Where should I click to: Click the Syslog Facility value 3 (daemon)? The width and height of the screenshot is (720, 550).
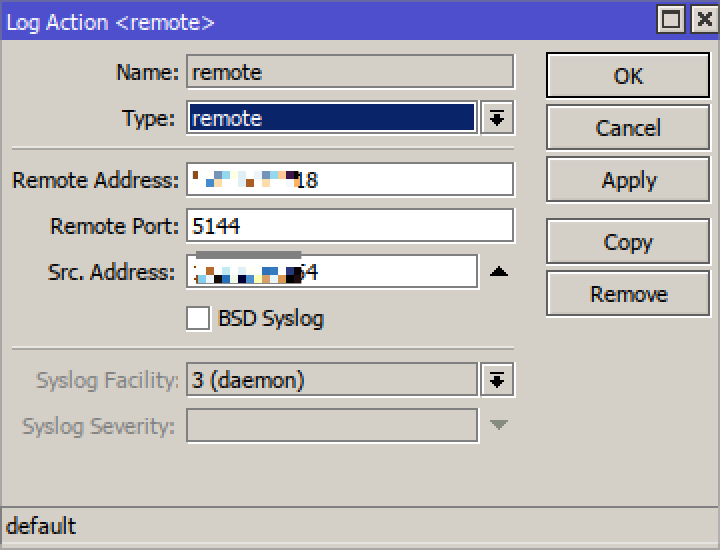click(331, 380)
